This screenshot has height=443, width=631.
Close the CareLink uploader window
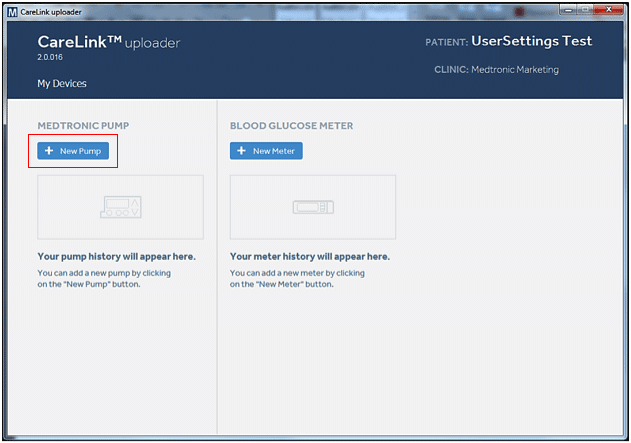pyautogui.click(x=608, y=10)
